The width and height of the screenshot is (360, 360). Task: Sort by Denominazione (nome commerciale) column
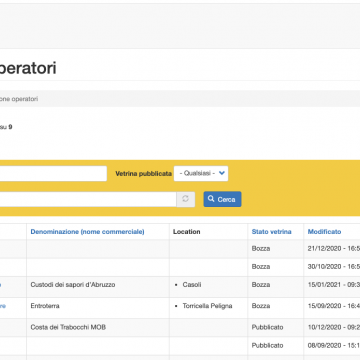87,232
